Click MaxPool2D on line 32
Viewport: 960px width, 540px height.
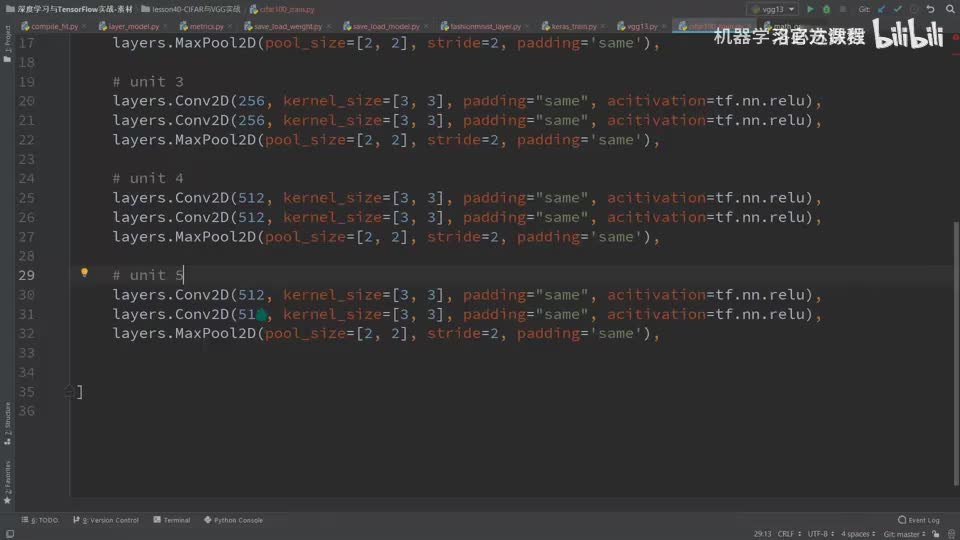[216, 333]
